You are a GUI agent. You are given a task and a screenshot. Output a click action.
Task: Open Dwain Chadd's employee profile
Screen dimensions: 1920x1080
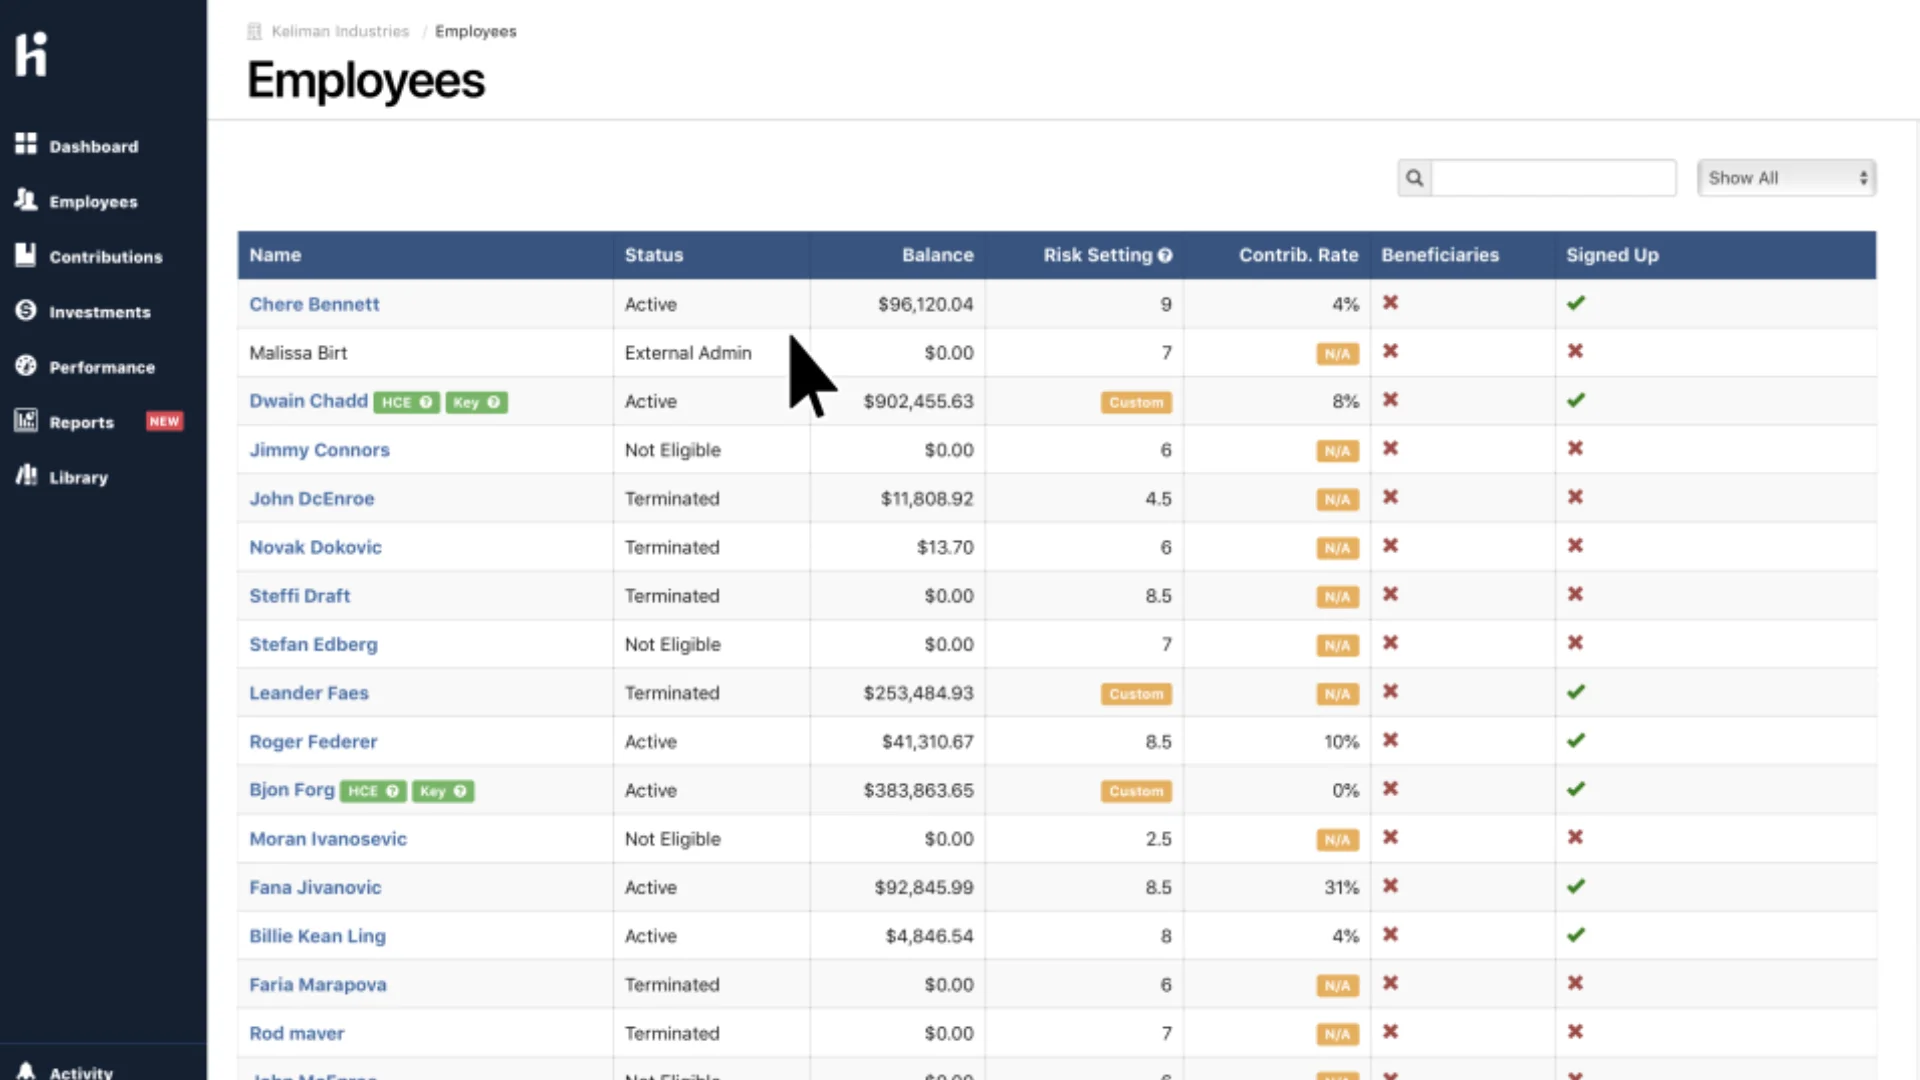pos(308,401)
